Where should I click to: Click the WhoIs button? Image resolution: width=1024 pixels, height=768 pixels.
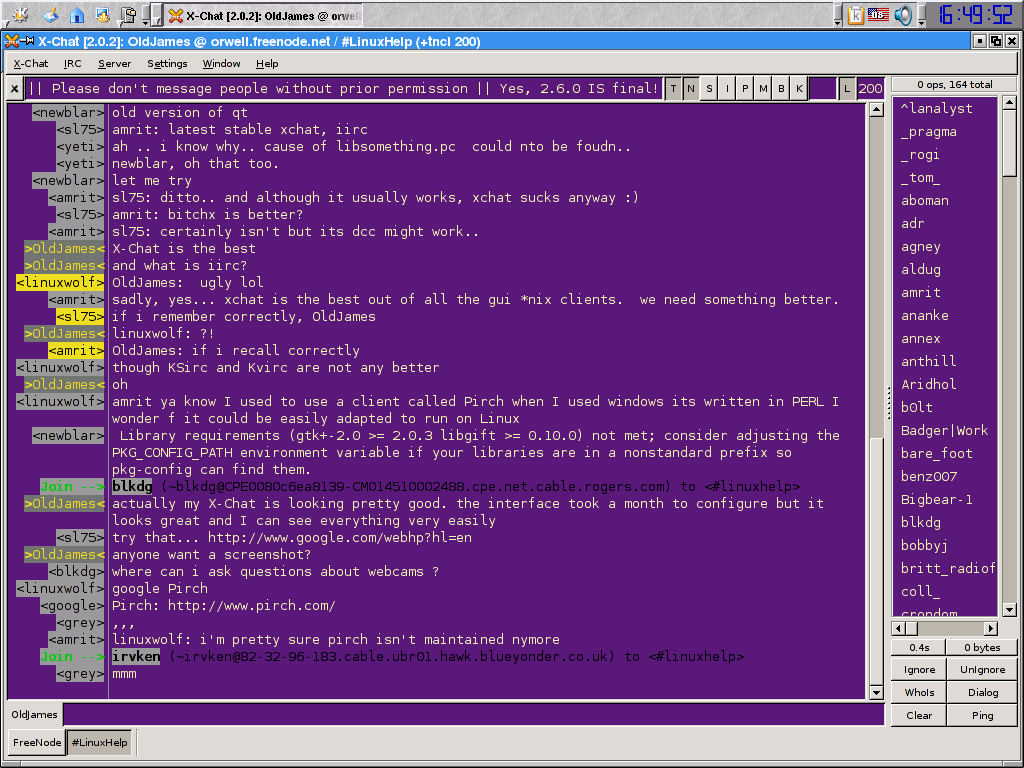click(919, 692)
